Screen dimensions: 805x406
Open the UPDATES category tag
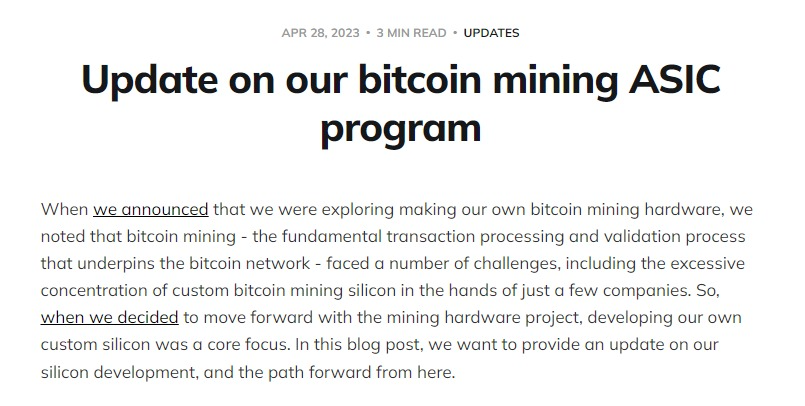491,33
